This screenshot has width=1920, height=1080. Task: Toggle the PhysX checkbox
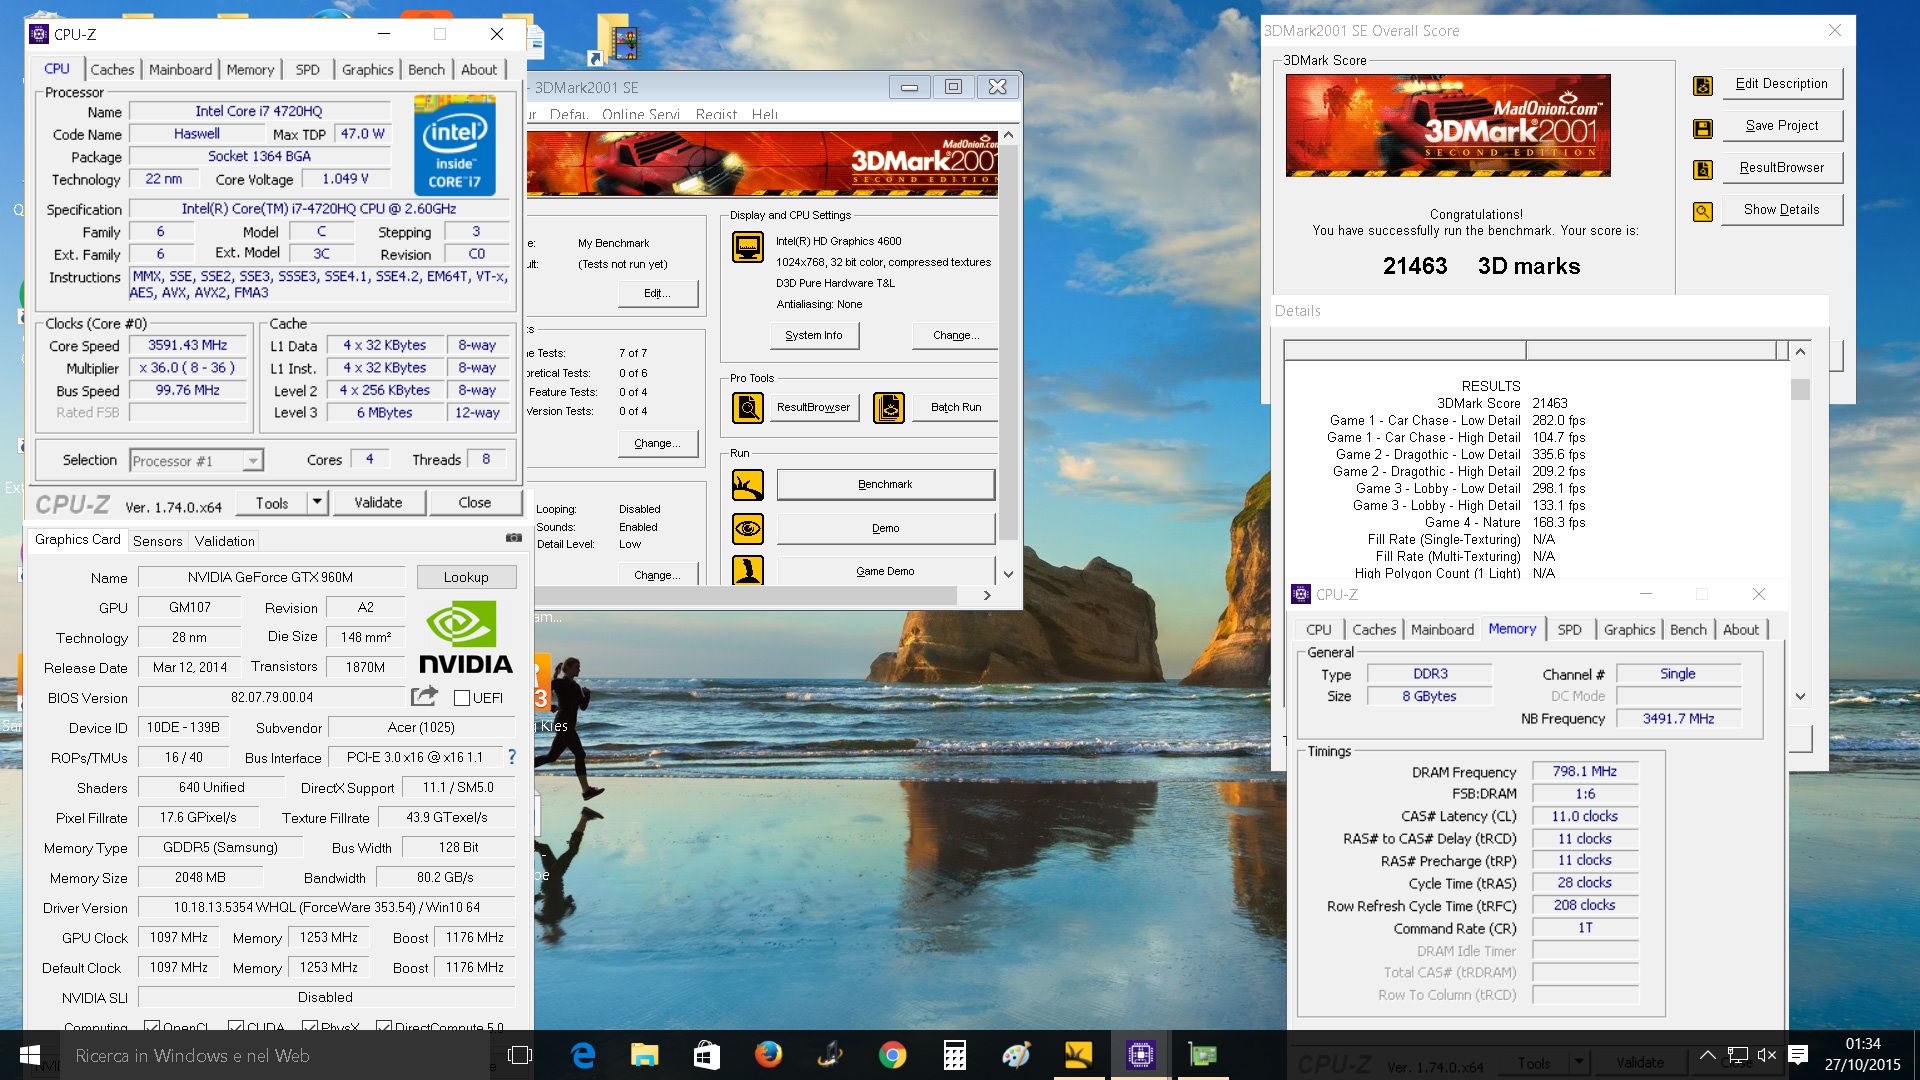(x=310, y=1026)
